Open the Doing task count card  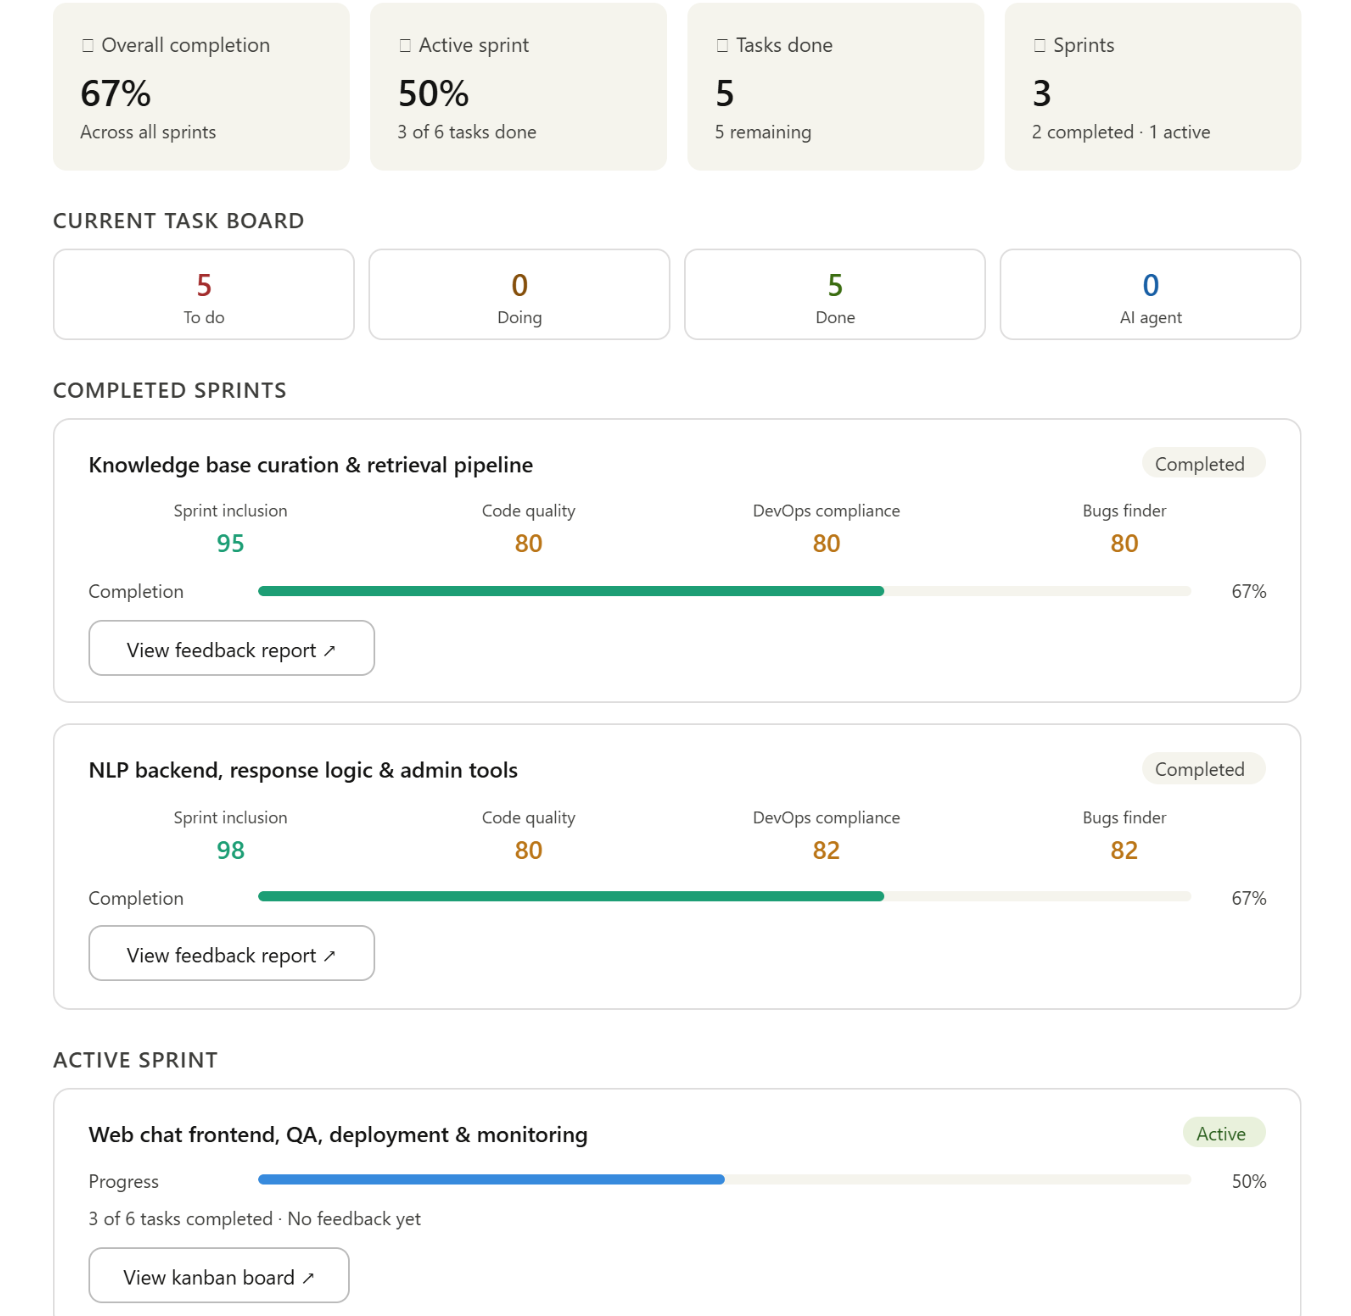[x=519, y=295]
